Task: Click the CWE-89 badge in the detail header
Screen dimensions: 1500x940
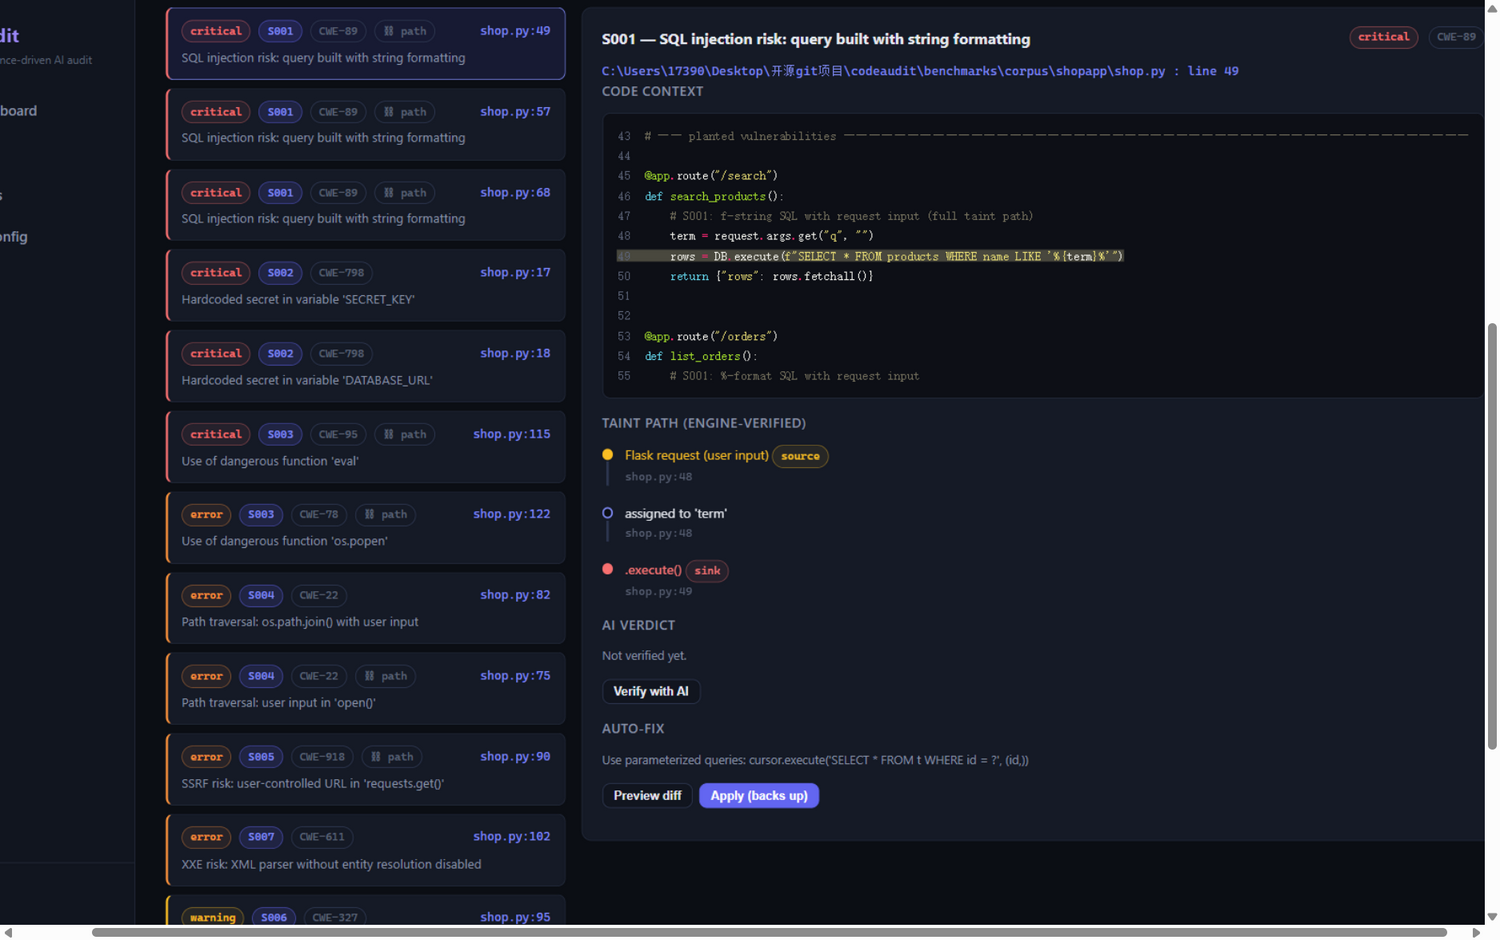Action: tap(1455, 37)
